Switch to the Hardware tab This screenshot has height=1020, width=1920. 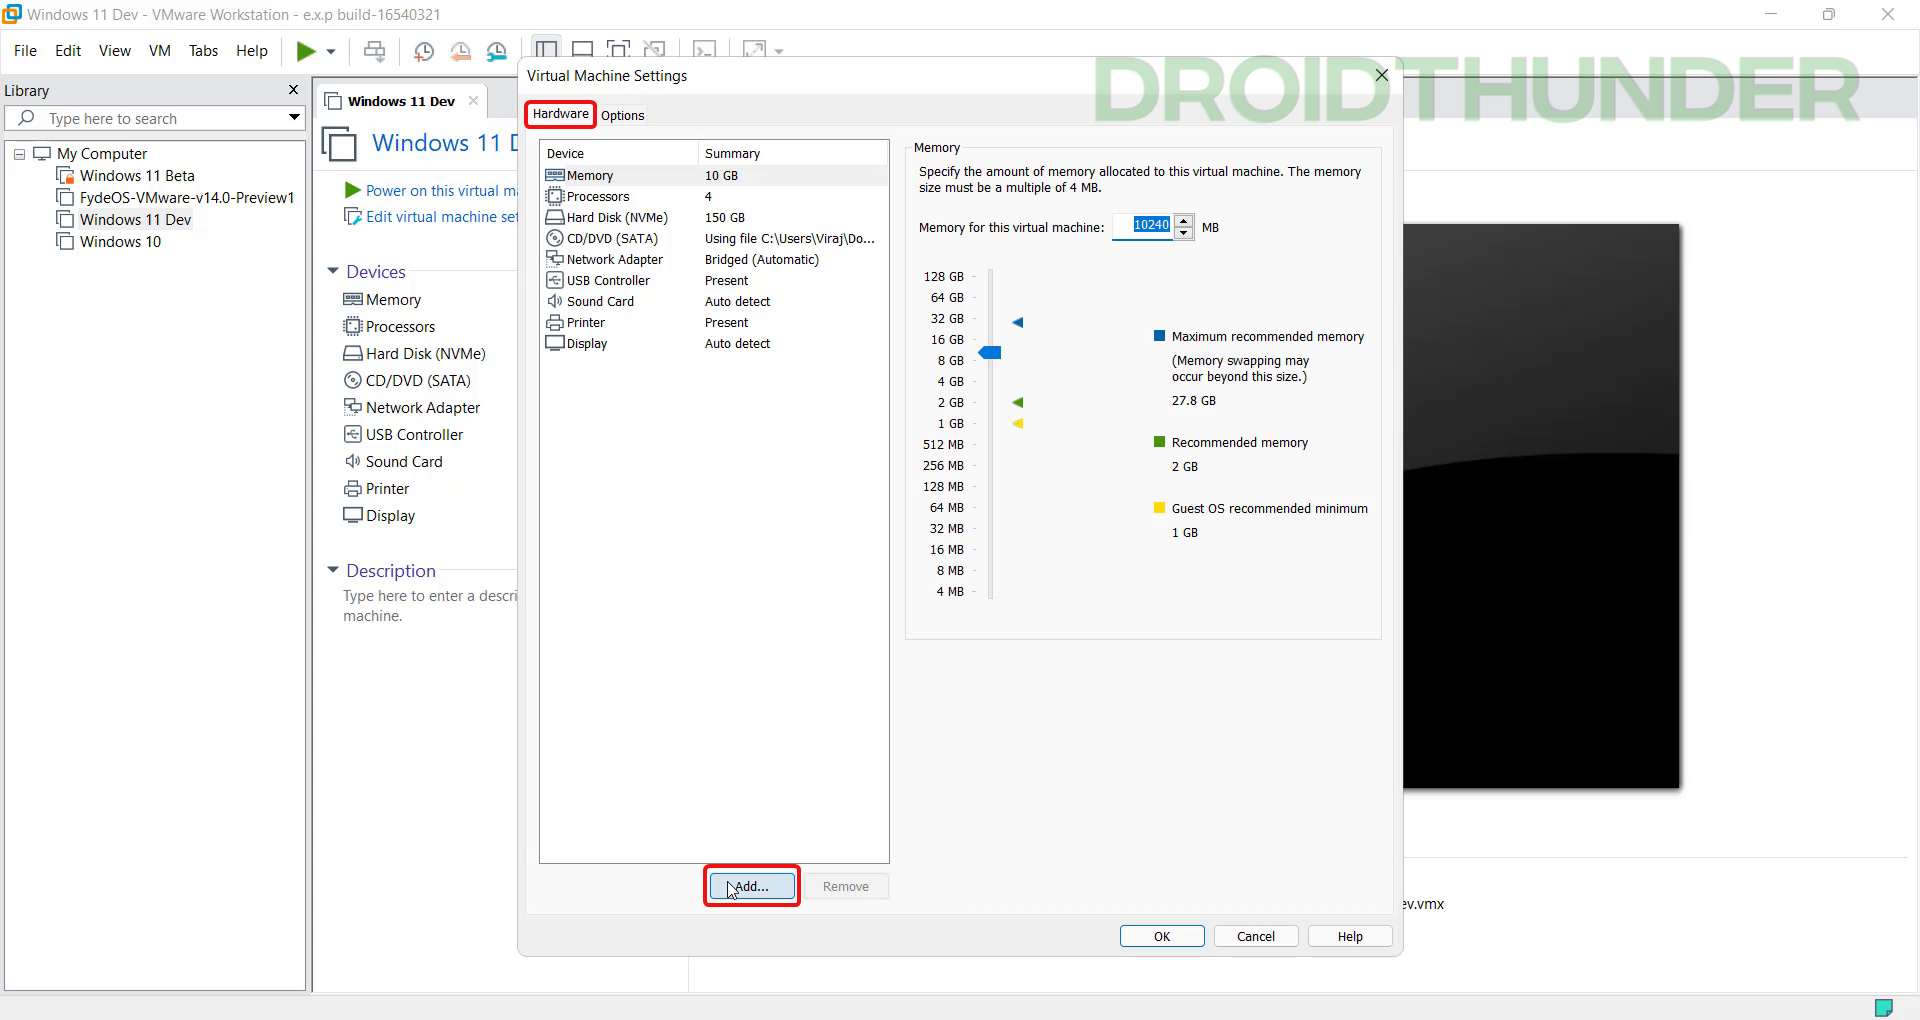point(560,114)
